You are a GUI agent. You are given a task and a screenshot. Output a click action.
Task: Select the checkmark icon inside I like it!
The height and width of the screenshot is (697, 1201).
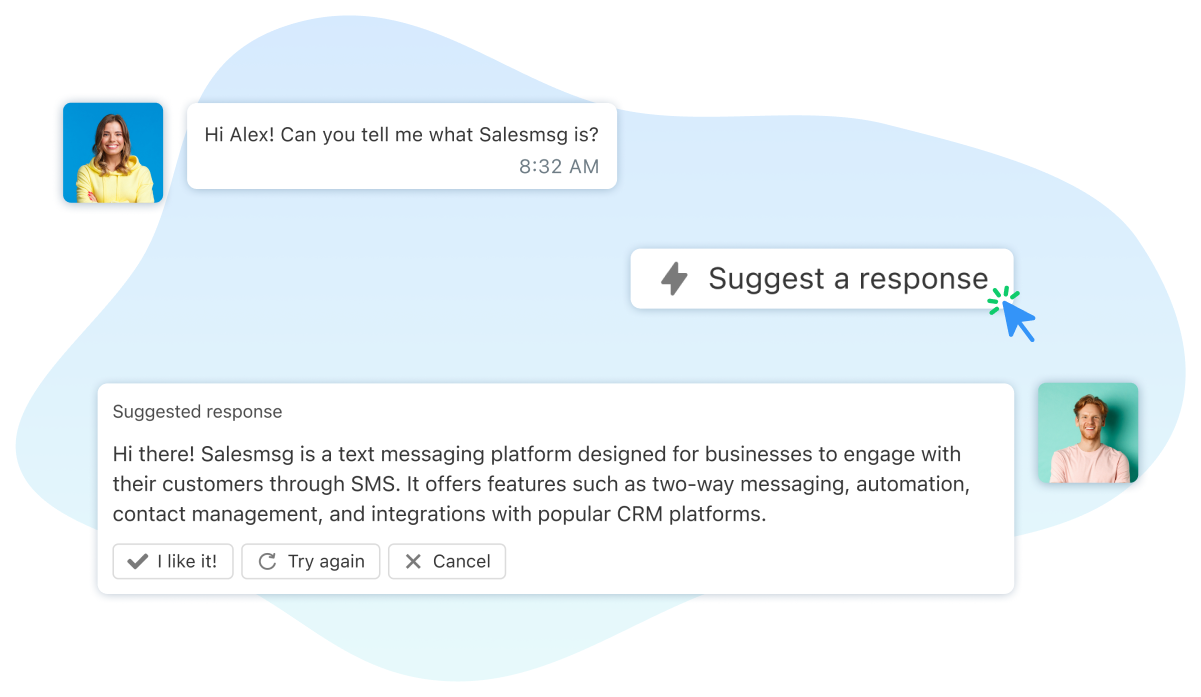click(136, 561)
